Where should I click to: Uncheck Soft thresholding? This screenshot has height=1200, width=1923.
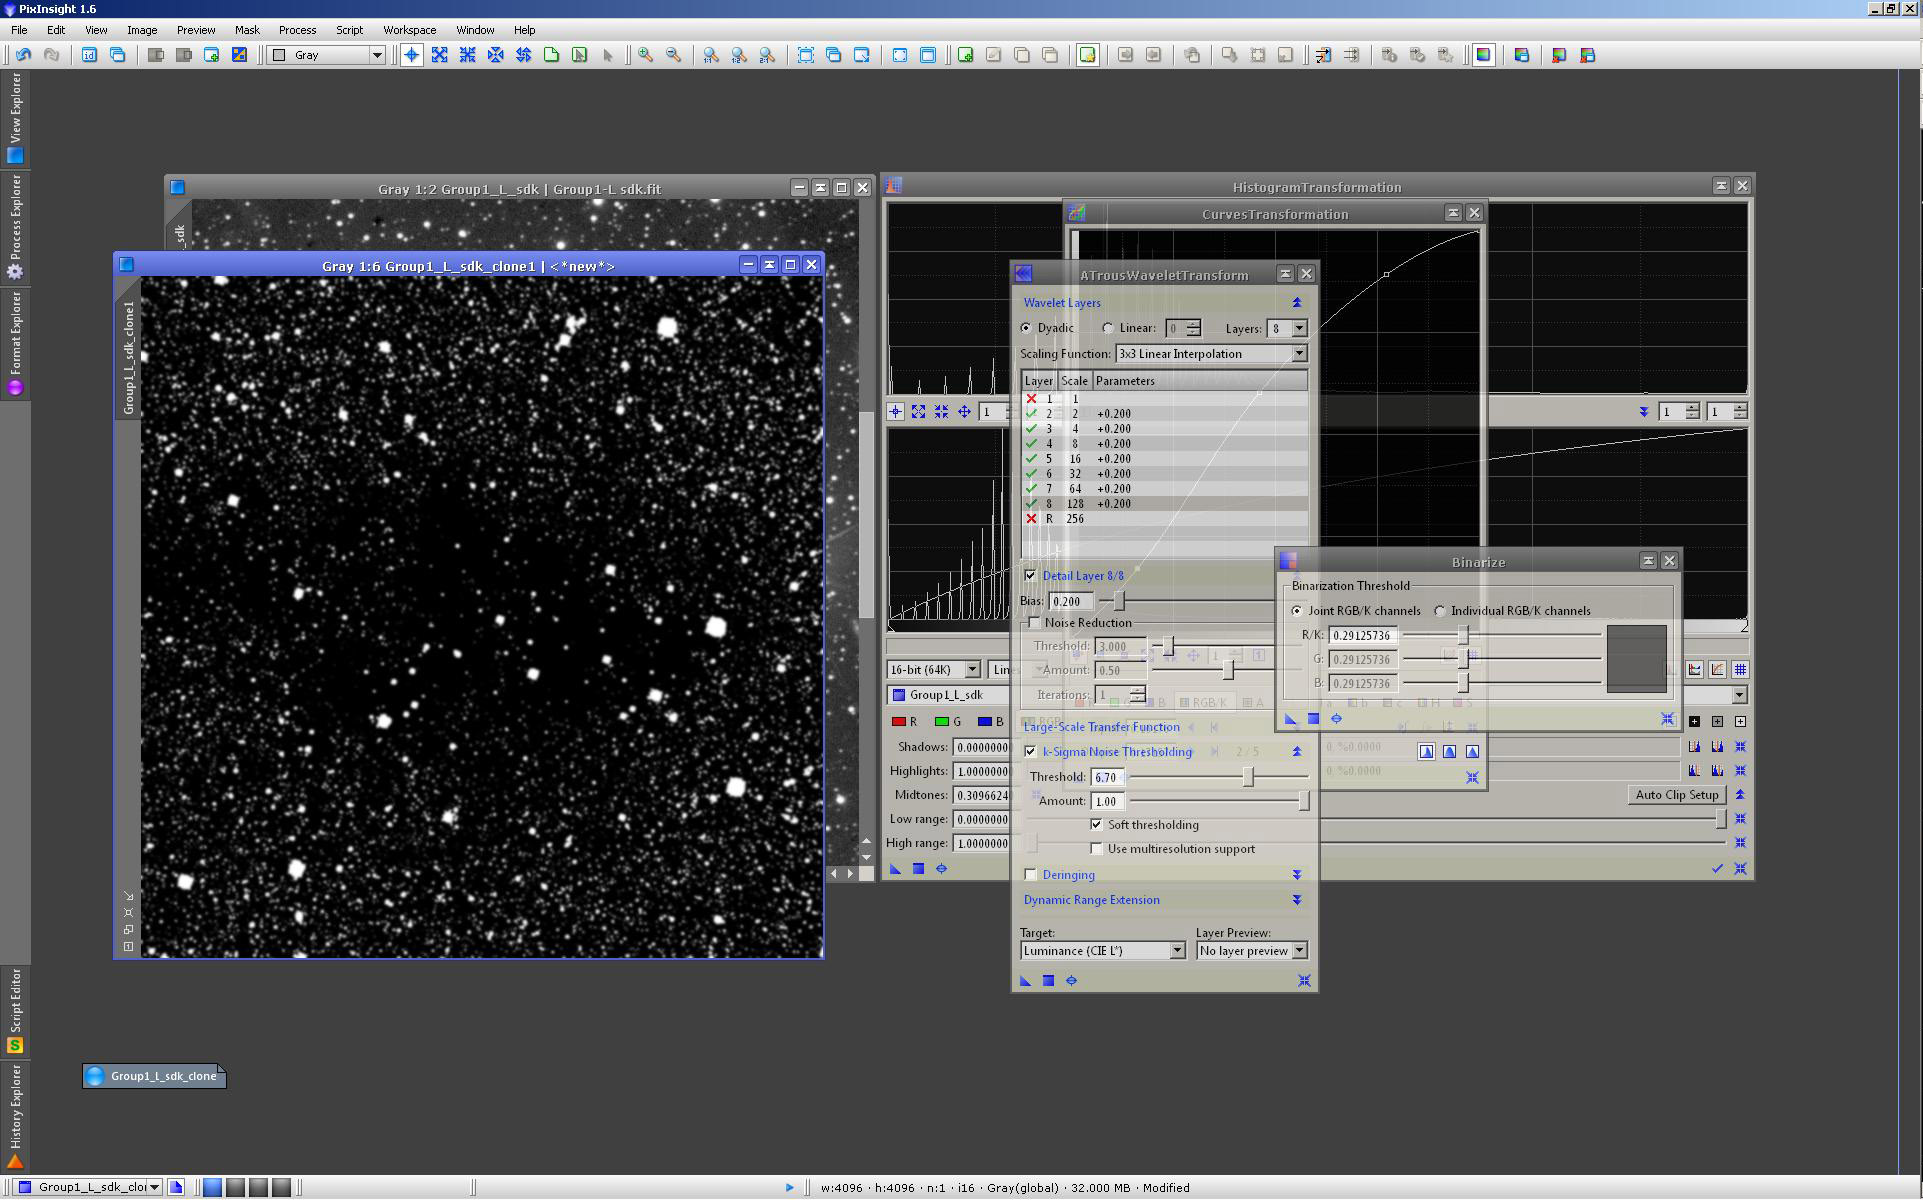[x=1097, y=825]
